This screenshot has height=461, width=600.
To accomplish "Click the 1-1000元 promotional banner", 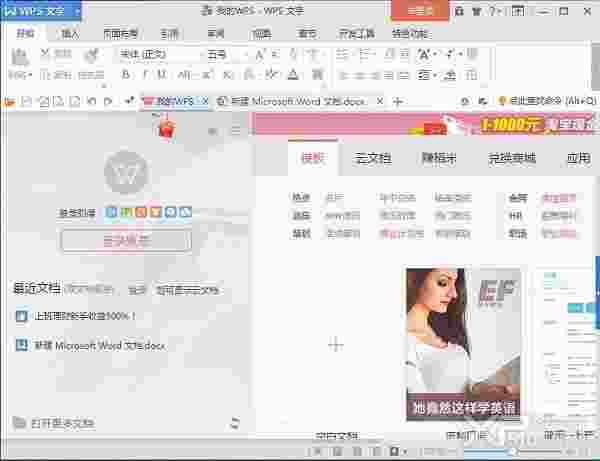I will [x=425, y=124].
